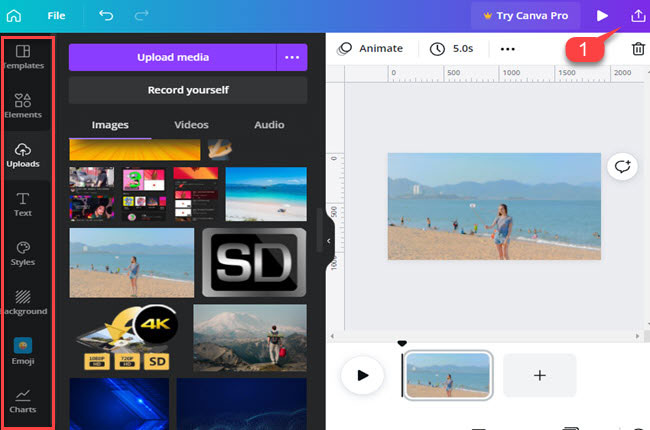Select the beach girl uploaded image
Viewport: 650px width, 430px height.
click(x=132, y=262)
